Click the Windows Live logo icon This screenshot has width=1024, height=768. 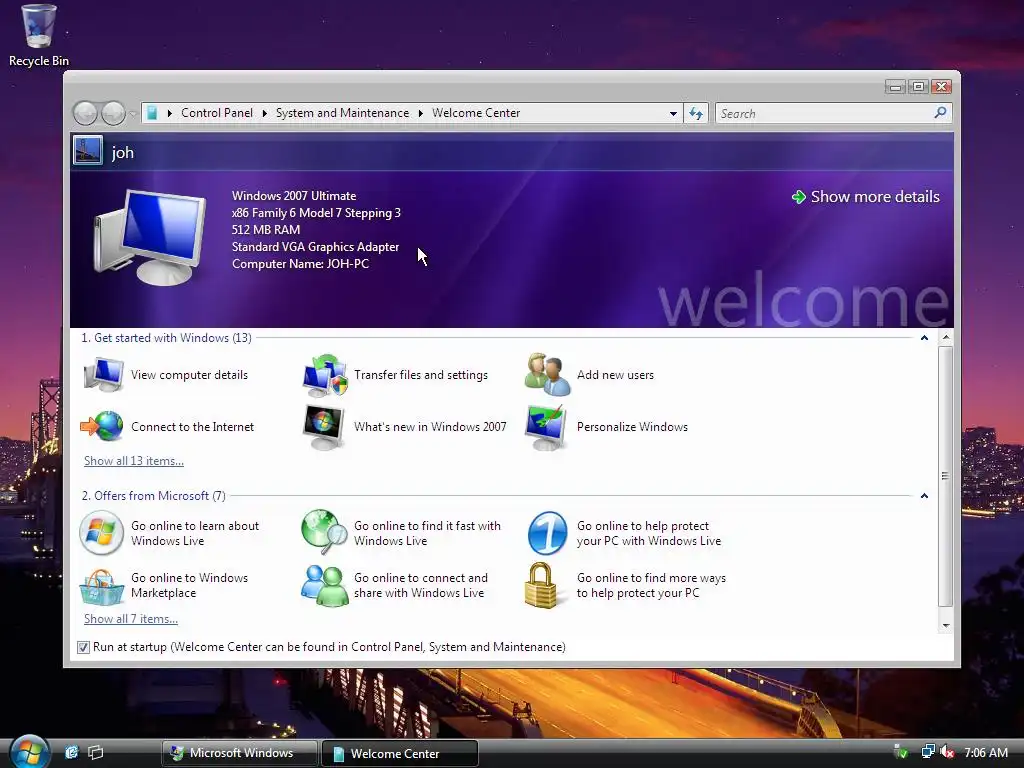click(x=101, y=533)
